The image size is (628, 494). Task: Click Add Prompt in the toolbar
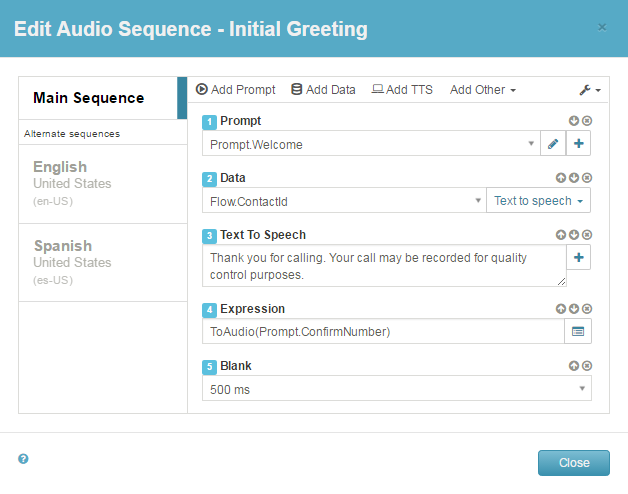click(x=235, y=90)
